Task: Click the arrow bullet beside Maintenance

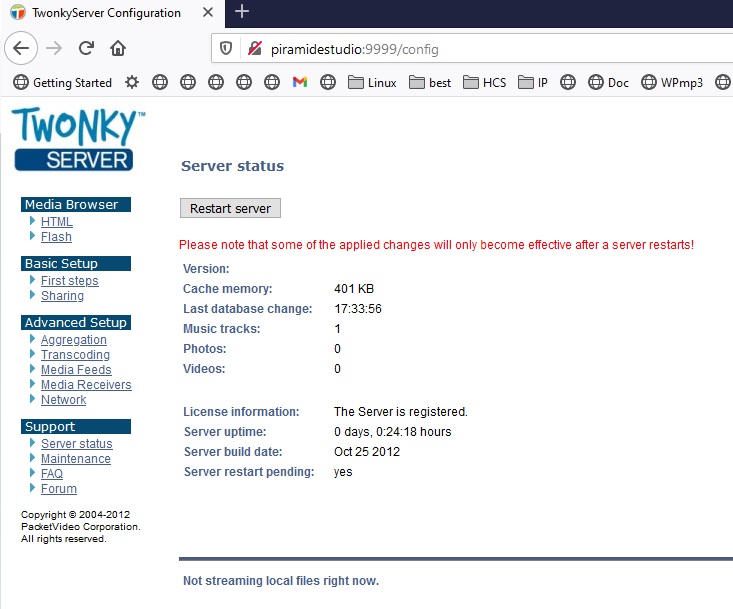Action: tap(32, 457)
